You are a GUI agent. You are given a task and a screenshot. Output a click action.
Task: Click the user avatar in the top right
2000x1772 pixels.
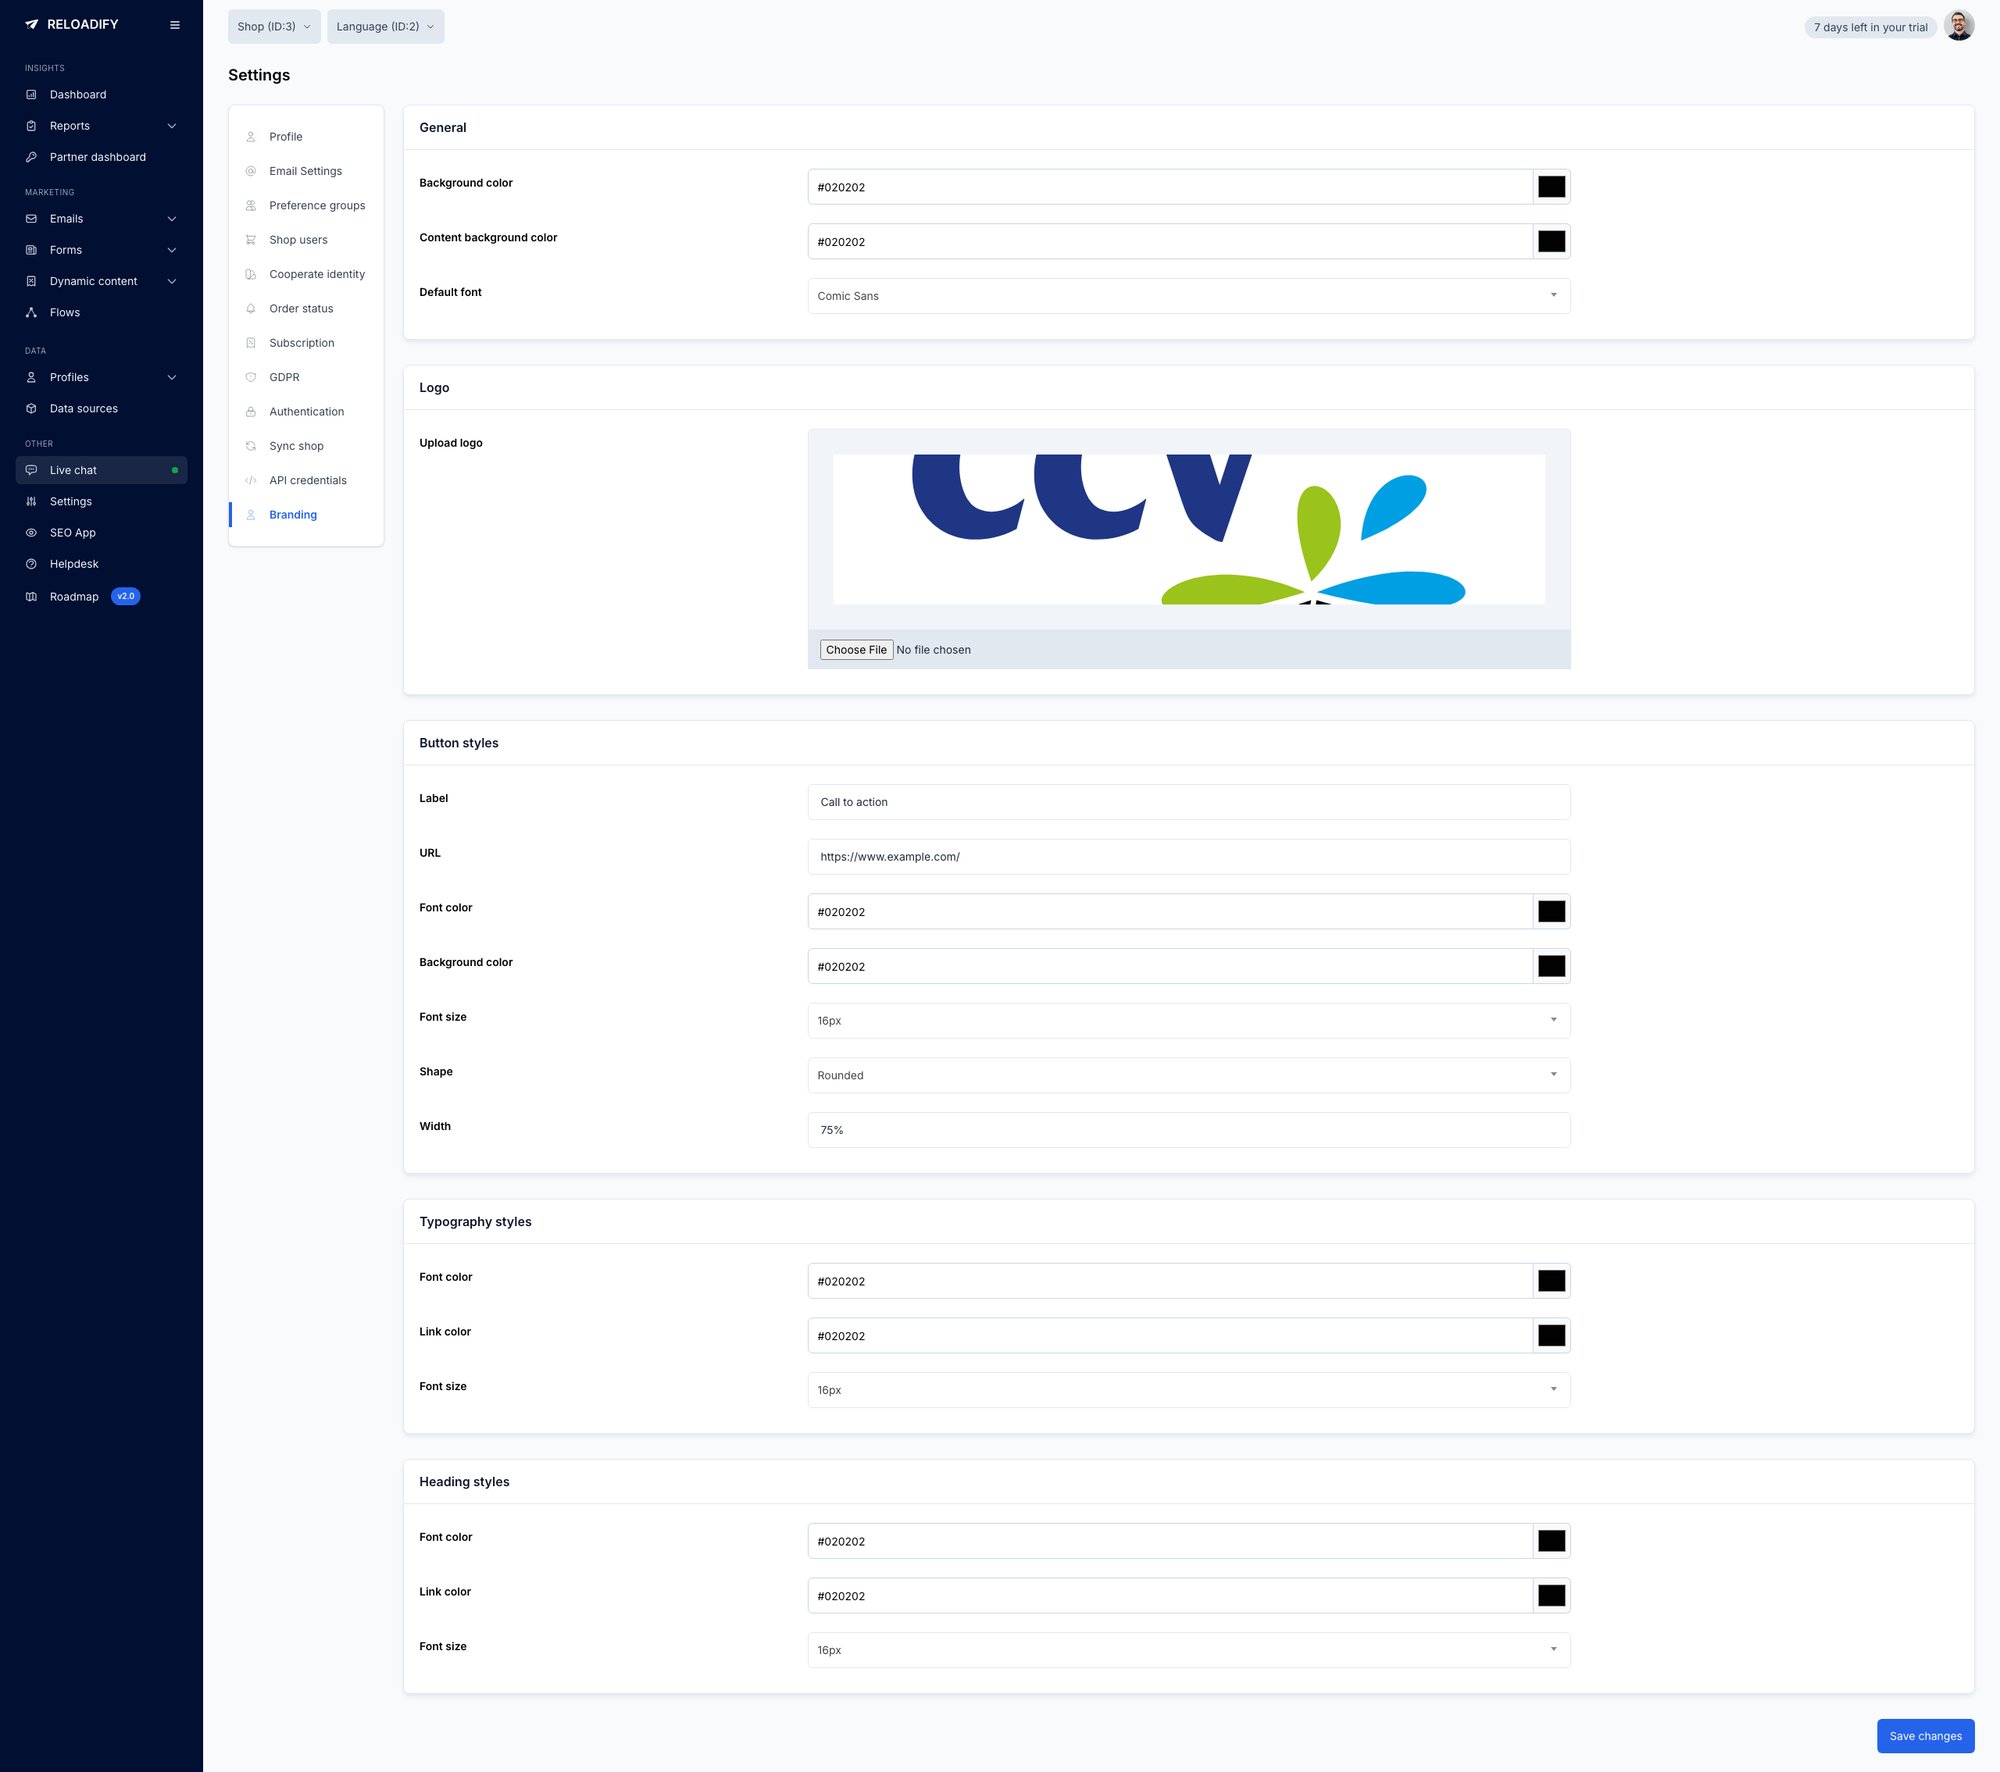pos(1959,25)
